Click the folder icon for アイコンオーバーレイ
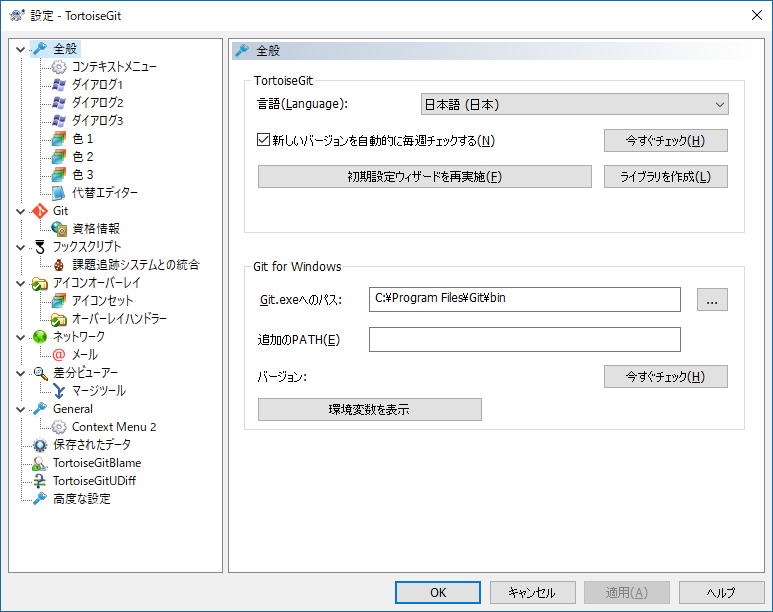Viewport: 773px width, 612px height. [40, 283]
